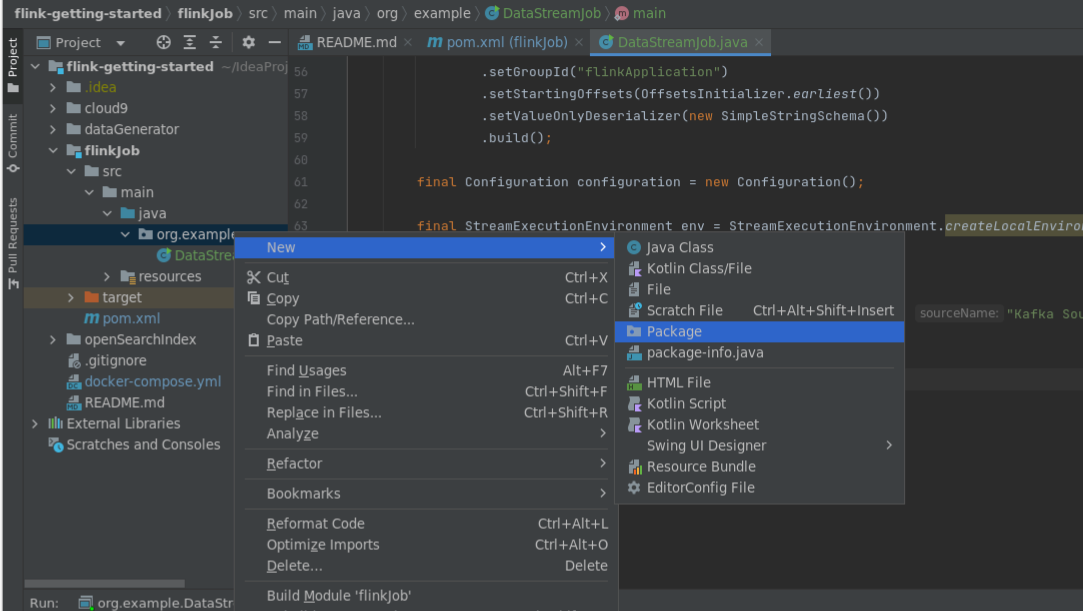This screenshot has height=611, width=1083.
Task: Choose Cut from context menu
Action: 425,278
